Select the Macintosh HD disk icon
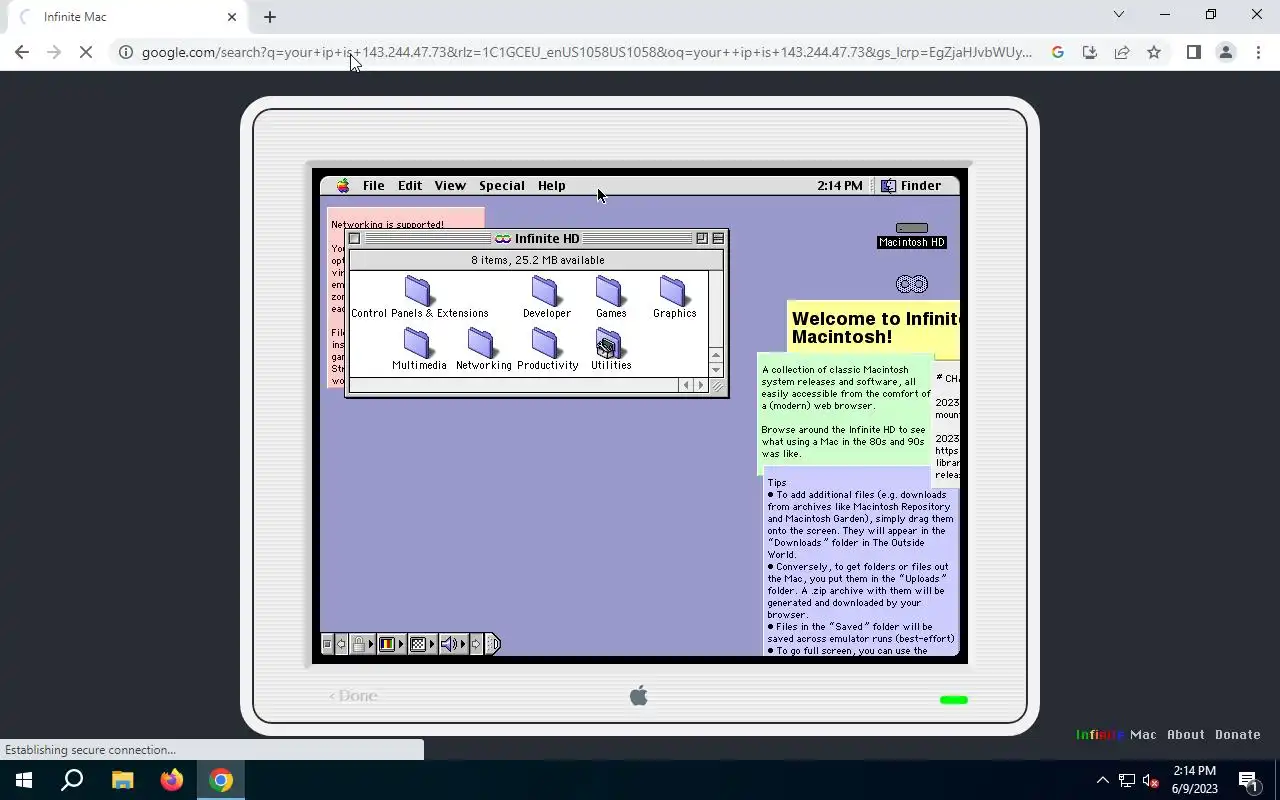This screenshot has width=1280, height=800. (x=911, y=235)
